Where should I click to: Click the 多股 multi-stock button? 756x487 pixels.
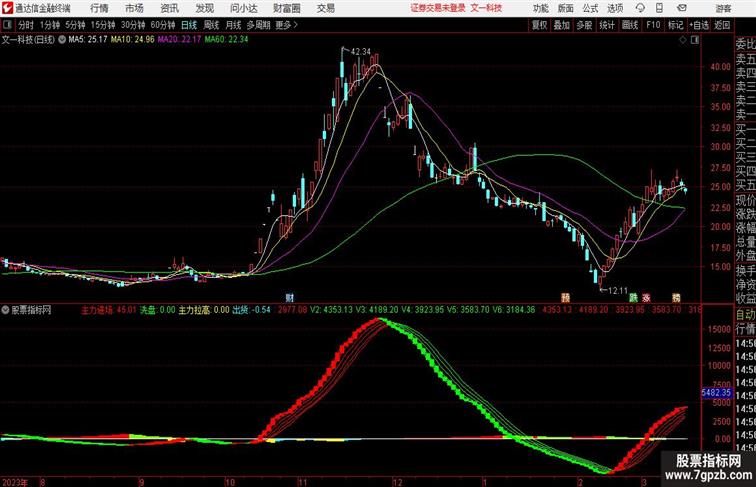tap(584, 25)
